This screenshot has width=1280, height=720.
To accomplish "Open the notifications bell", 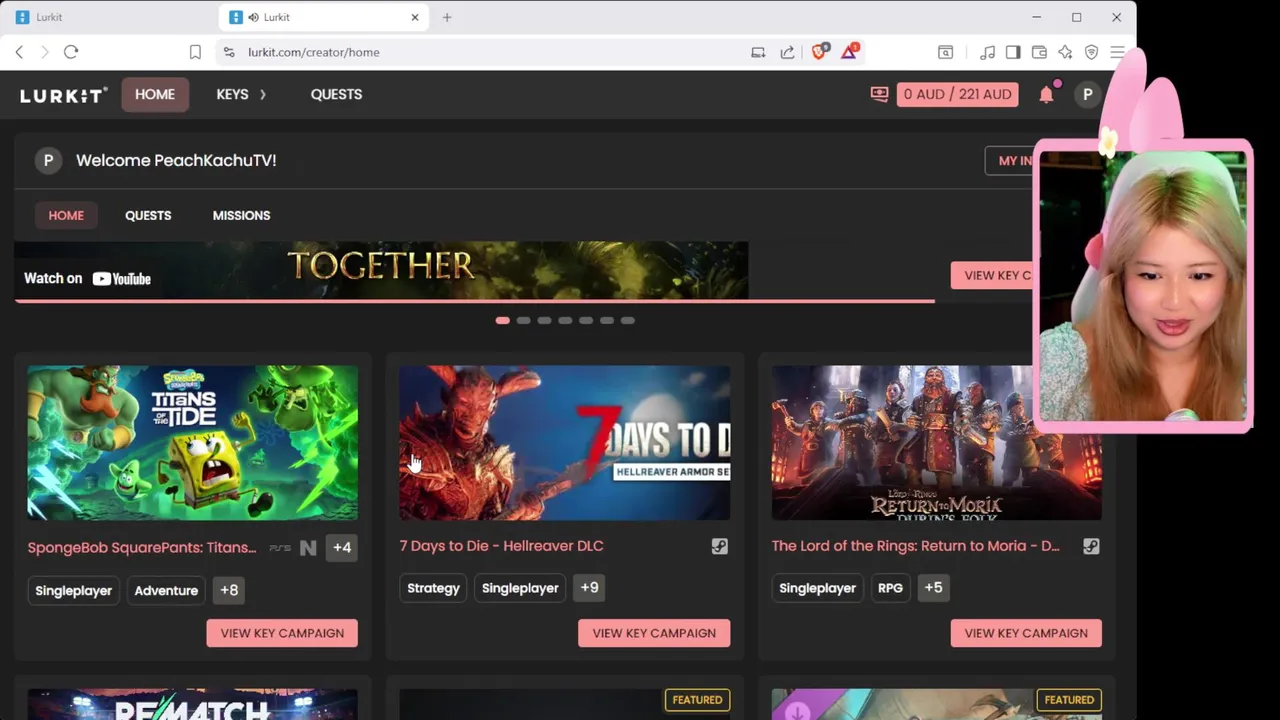I will click(x=1046, y=94).
